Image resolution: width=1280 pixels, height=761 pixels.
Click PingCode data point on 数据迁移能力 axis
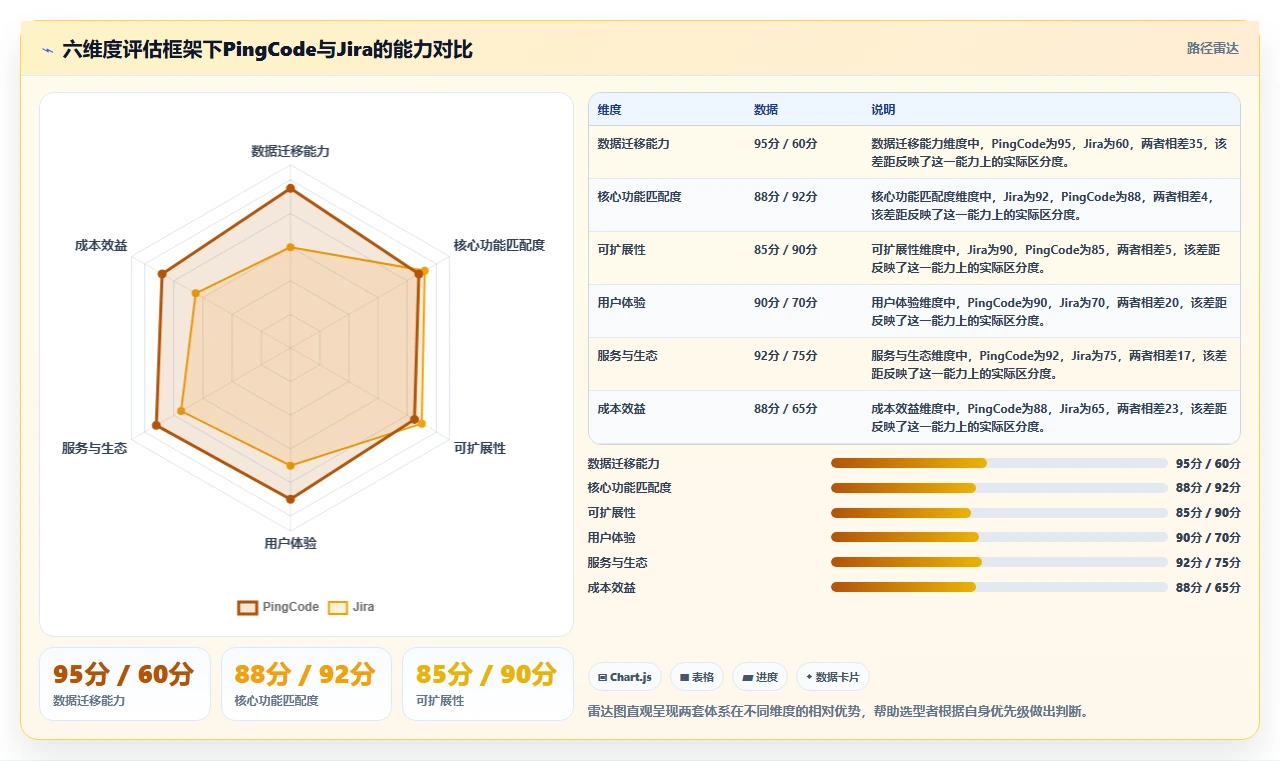point(290,188)
